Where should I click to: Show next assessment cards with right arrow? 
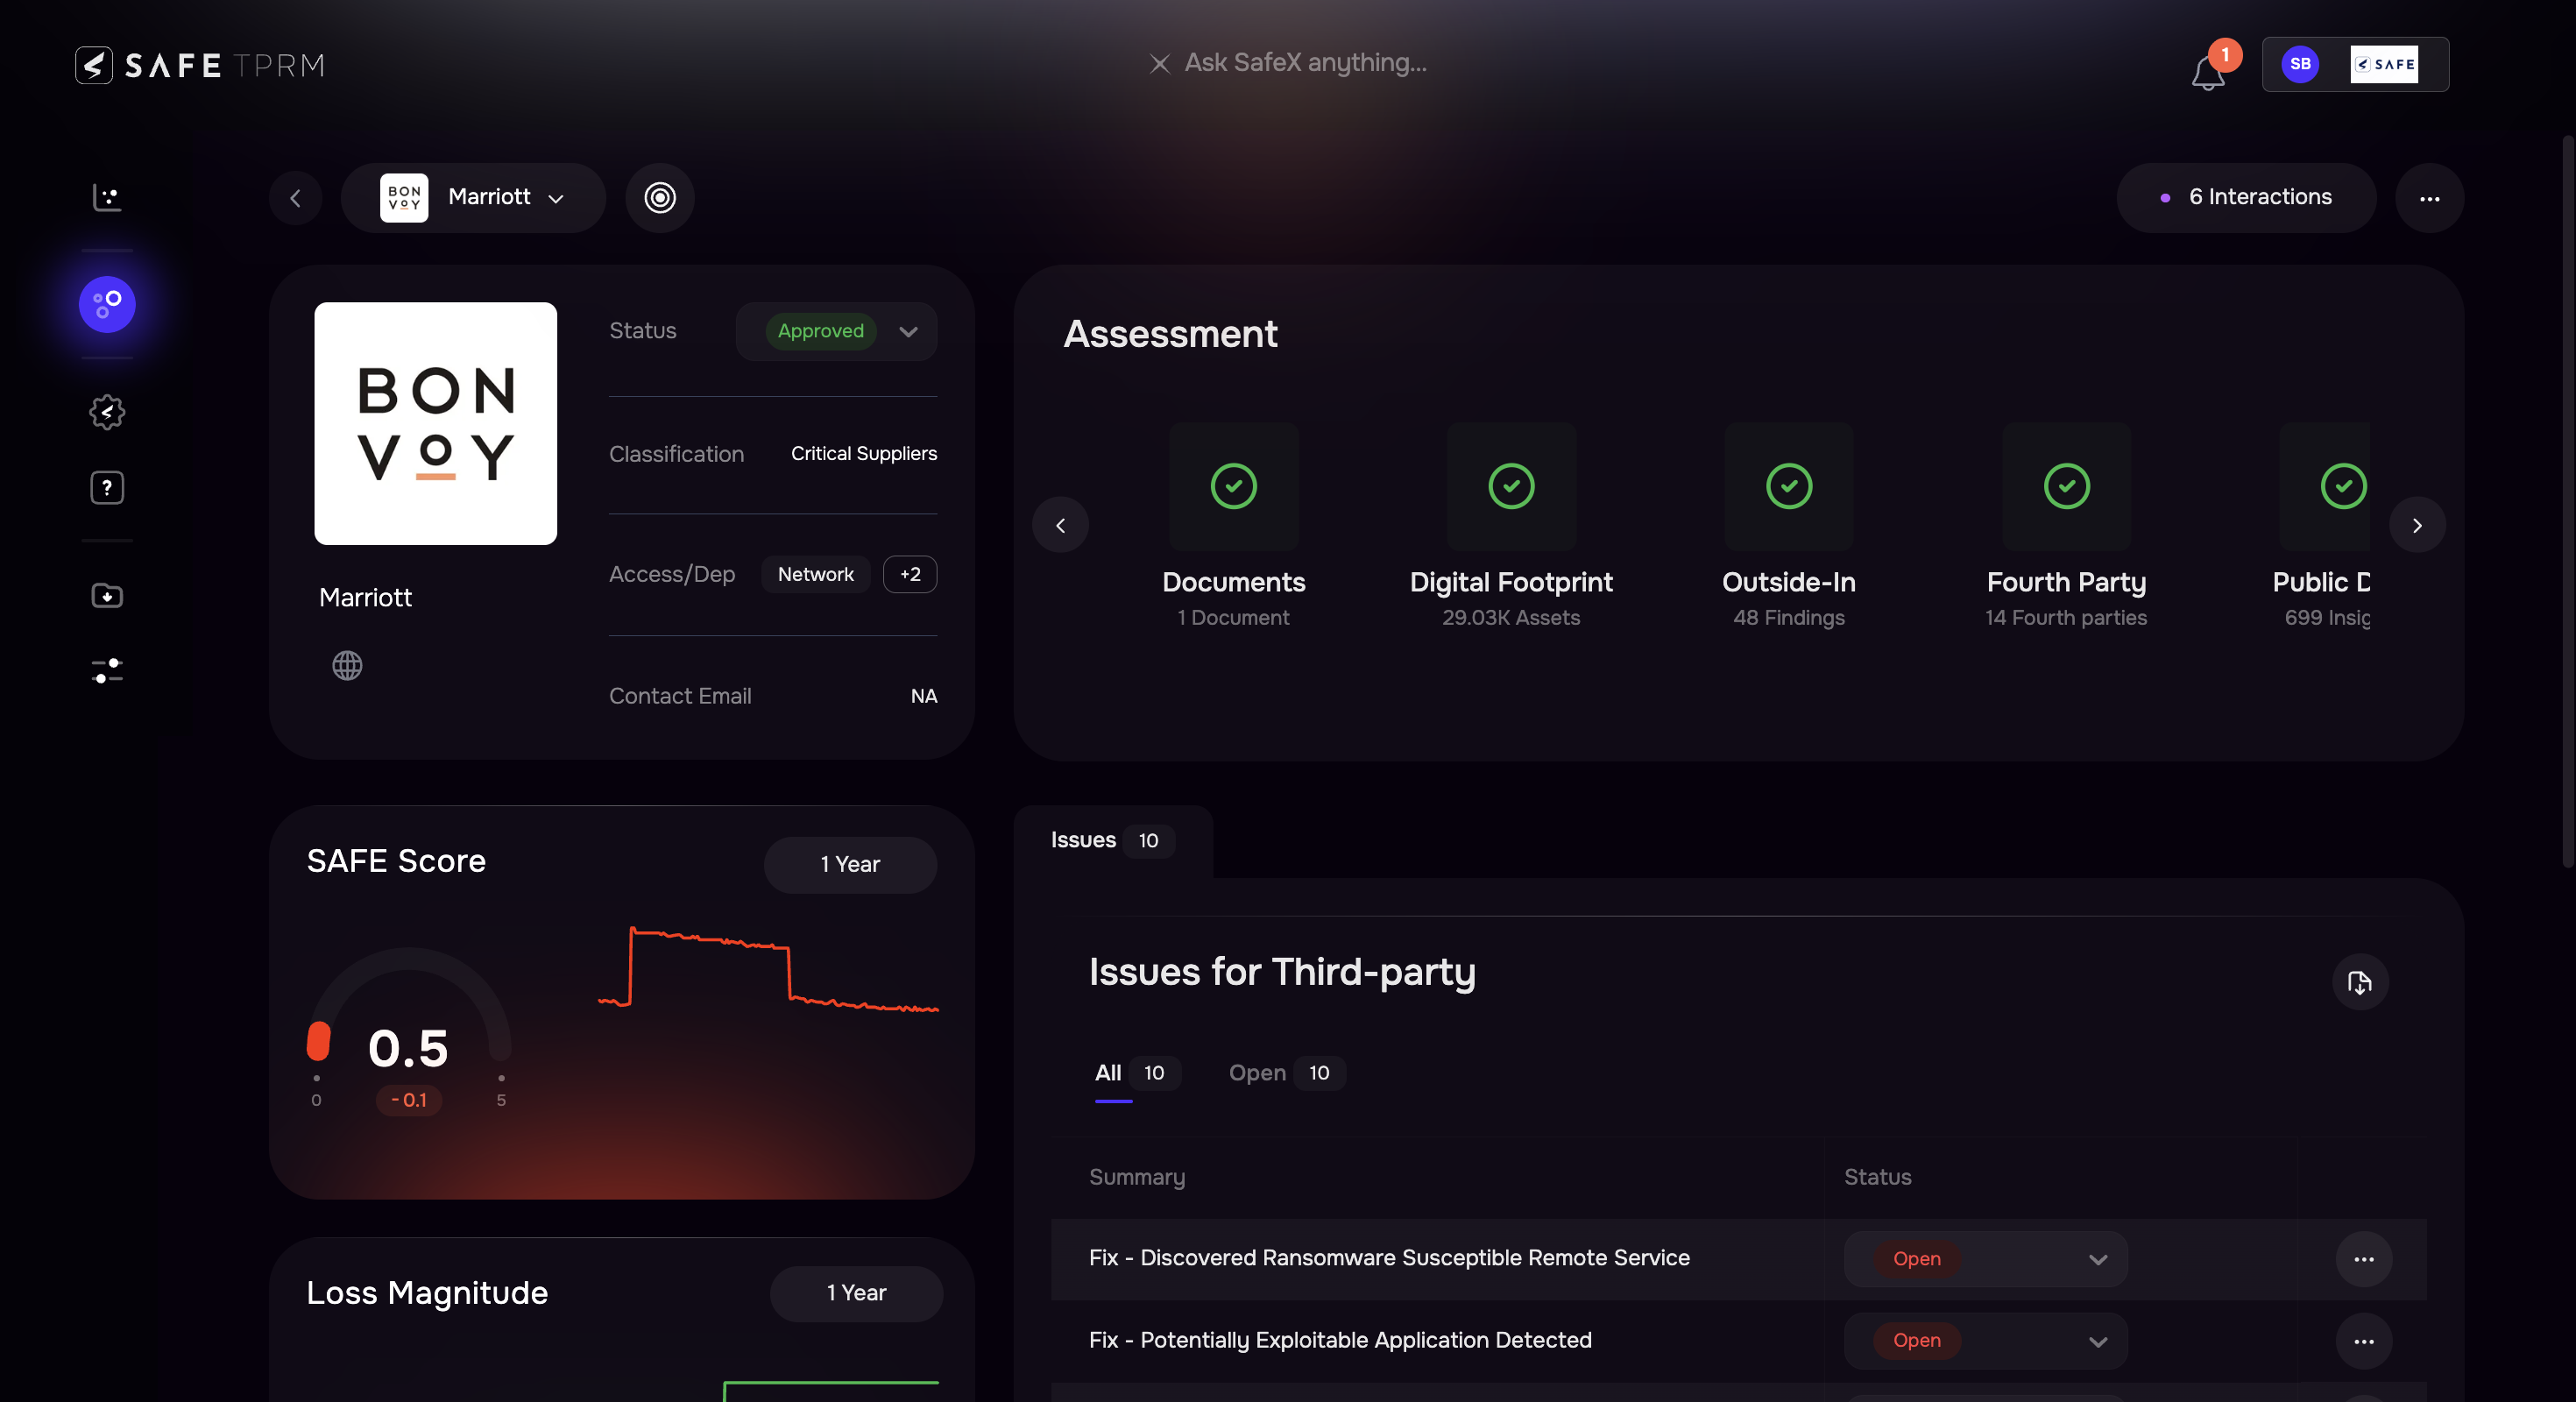coord(2417,525)
